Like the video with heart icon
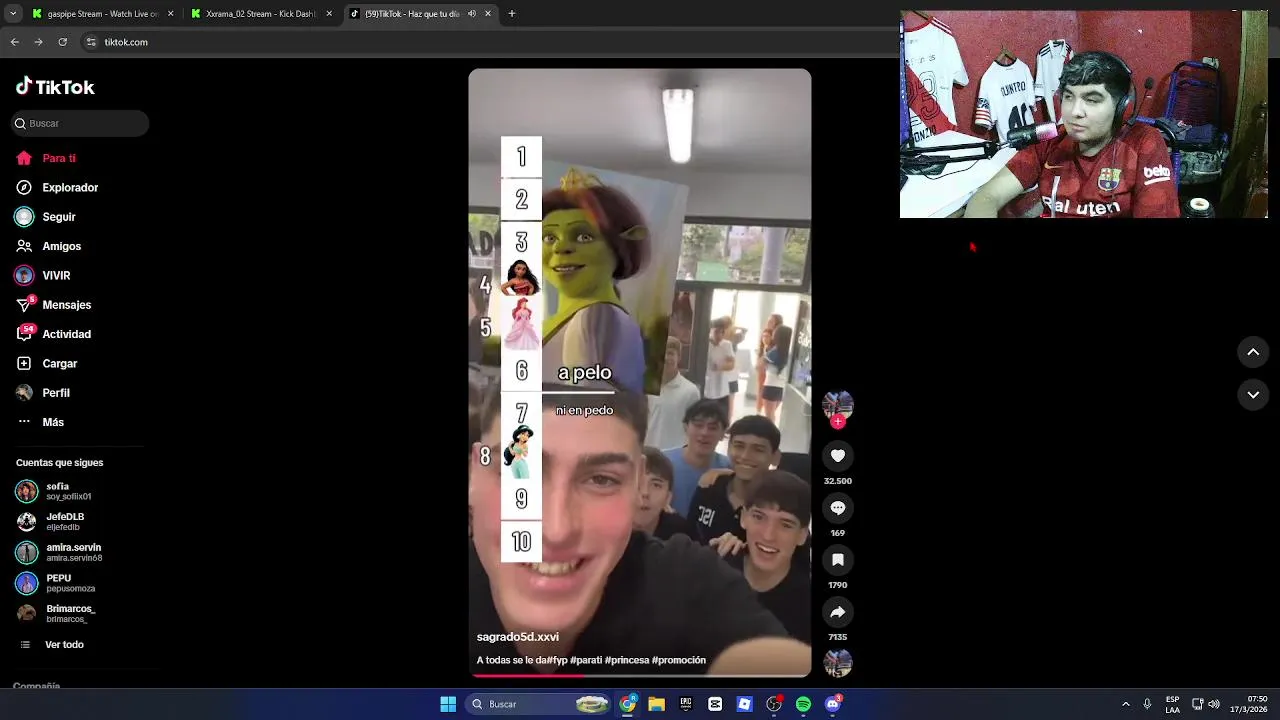 tap(838, 456)
